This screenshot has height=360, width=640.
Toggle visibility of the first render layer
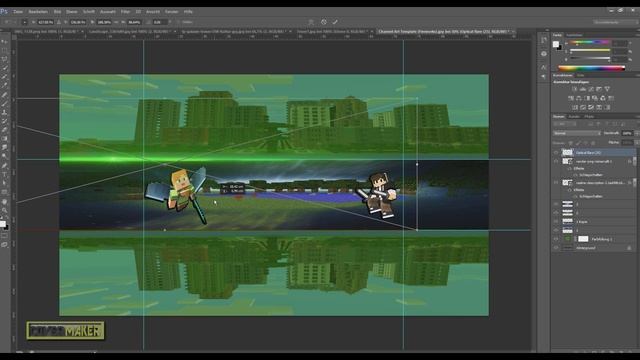pos(556,161)
